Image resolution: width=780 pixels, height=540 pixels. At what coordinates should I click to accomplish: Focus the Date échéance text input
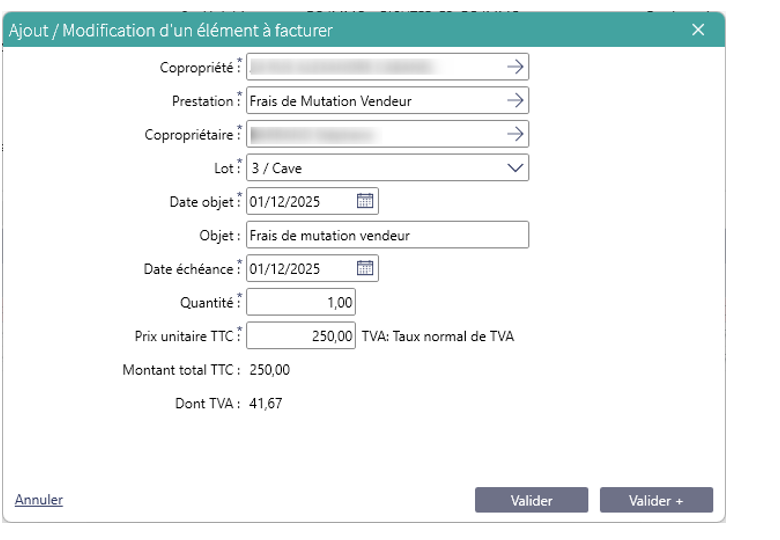coord(301,268)
